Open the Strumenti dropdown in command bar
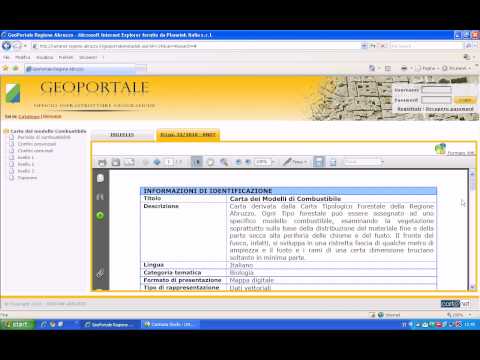480x360 pixels. click(456, 68)
